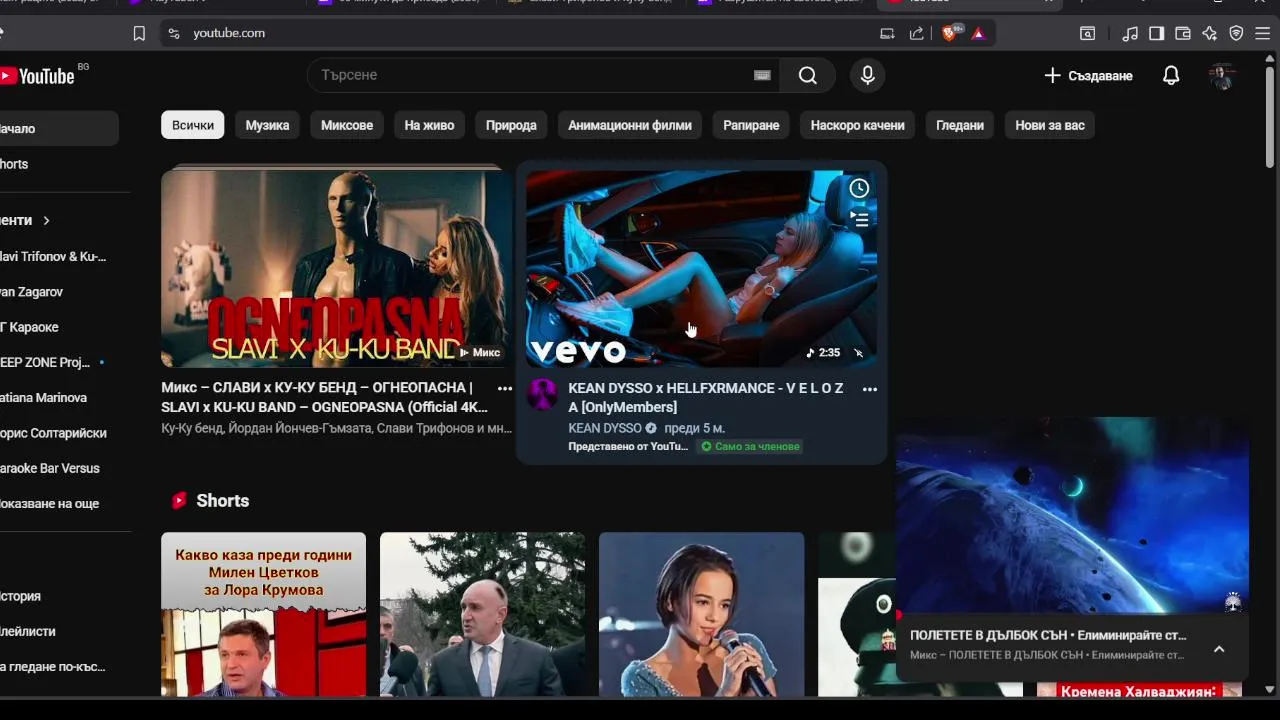Click the Създаване create button
The height and width of the screenshot is (720, 1280).
pos(1088,76)
